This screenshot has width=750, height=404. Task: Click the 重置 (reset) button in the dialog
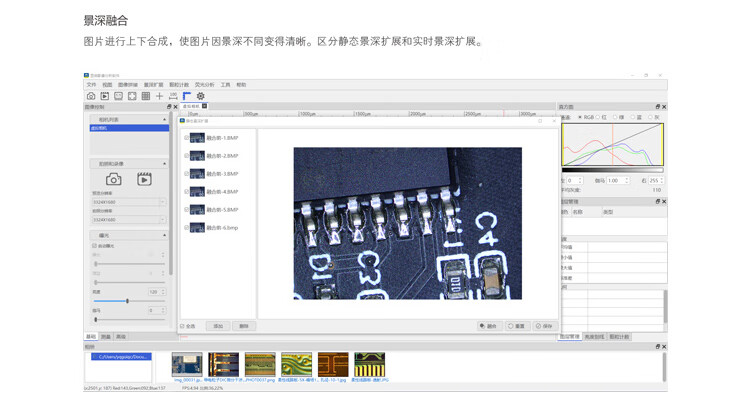(517, 326)
